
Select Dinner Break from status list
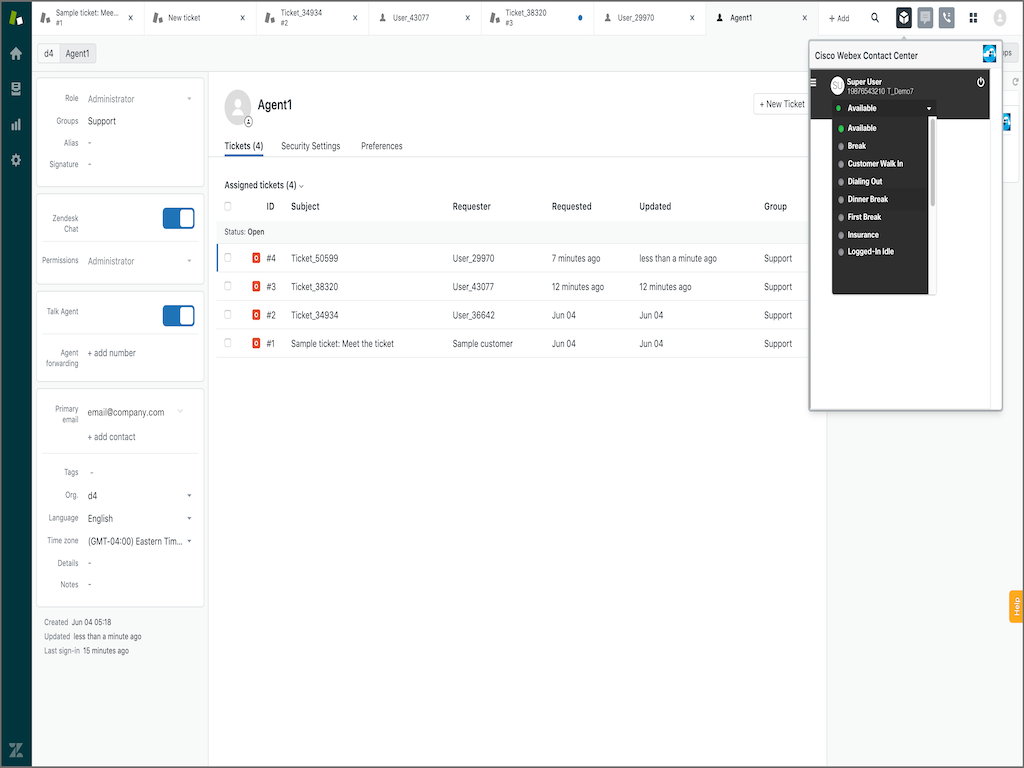[867, 199]
